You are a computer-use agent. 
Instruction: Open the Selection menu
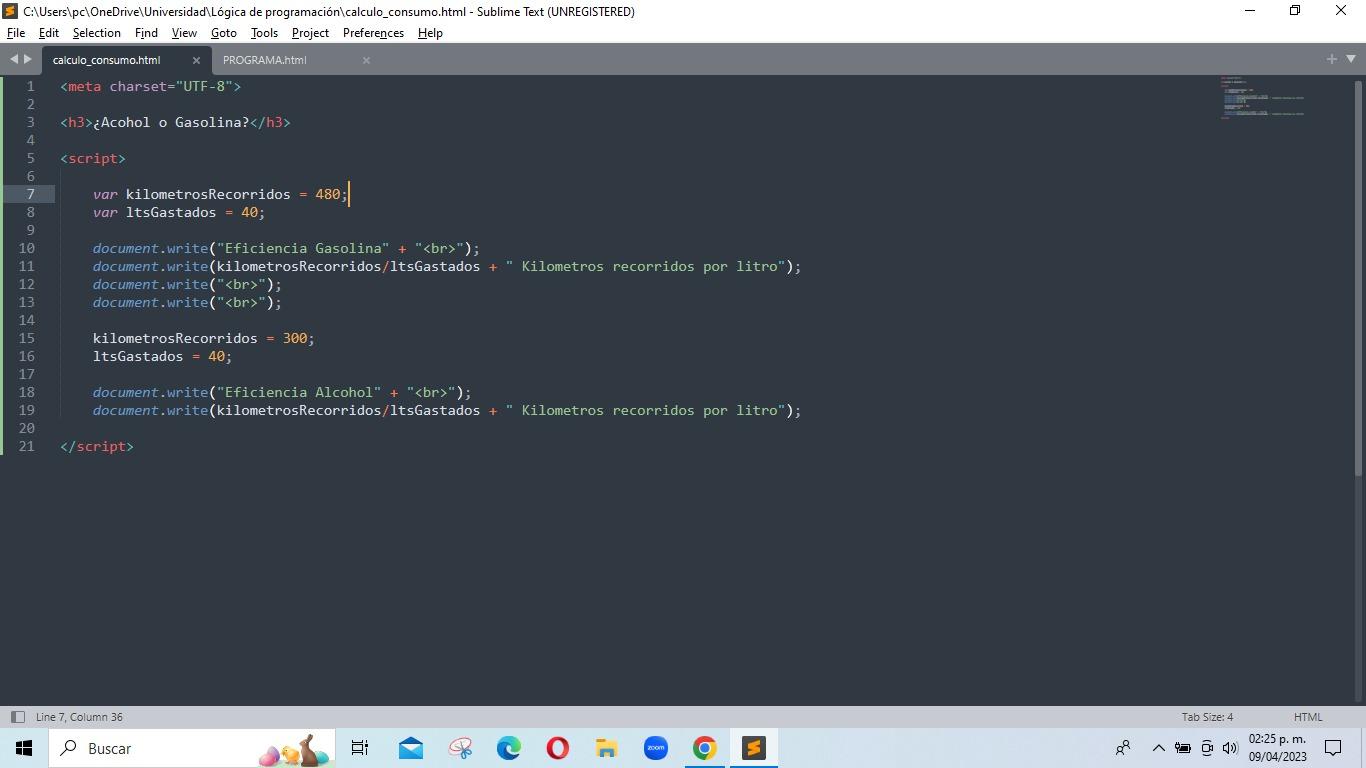tap(96, 33)
